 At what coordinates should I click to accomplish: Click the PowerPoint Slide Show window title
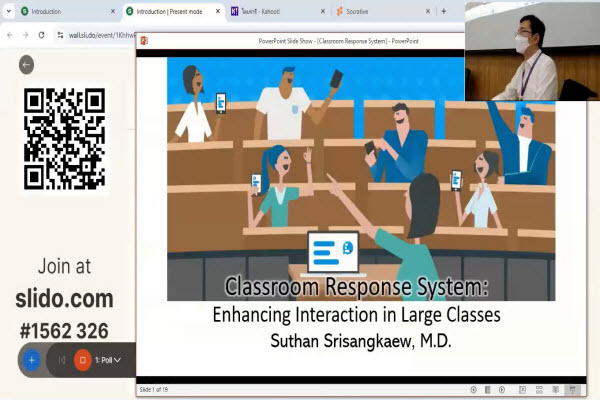point(338,41)
